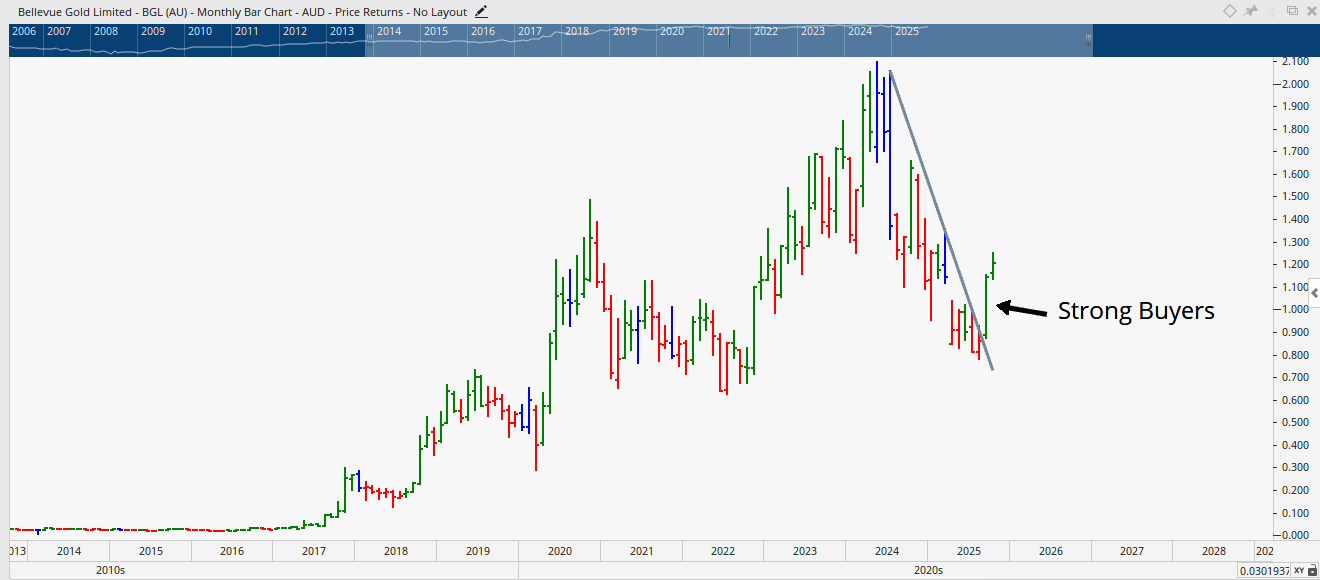Viewport: 1320px width, 580px height.
Task: Click the 2023 label on the date axis
Action: (x=805, y=551)
